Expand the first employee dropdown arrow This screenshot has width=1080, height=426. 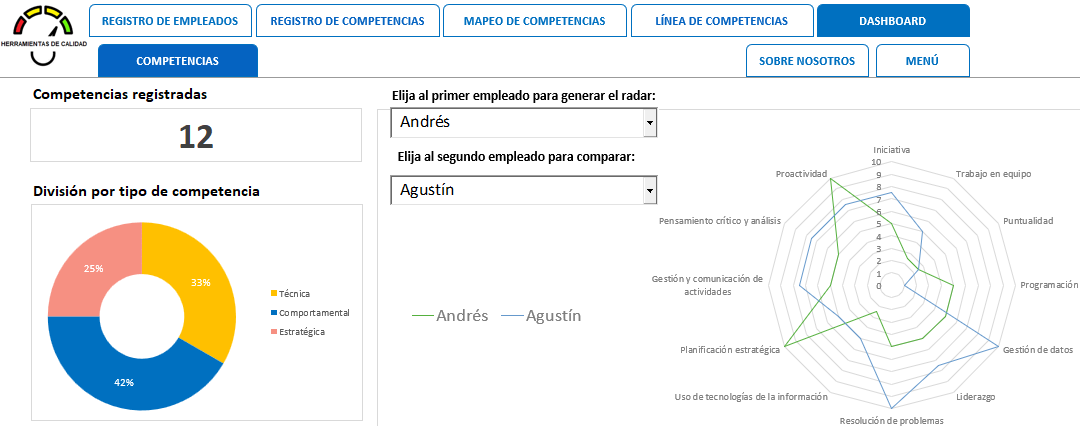(x=650, y=123)
